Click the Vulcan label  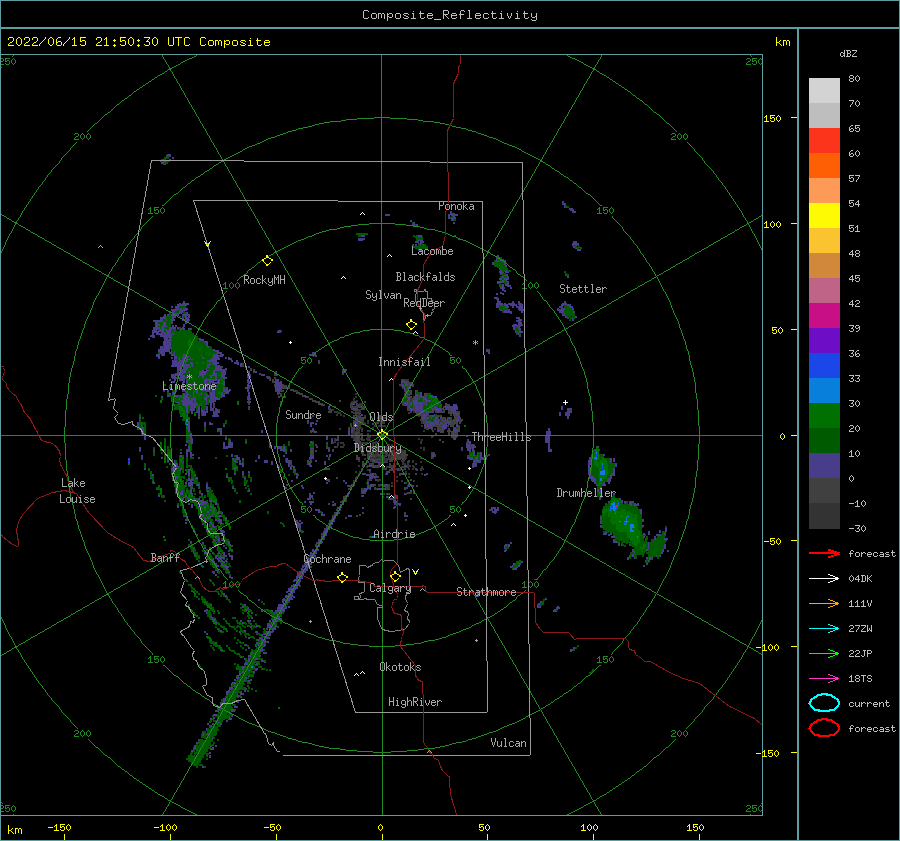coord(508,743)
